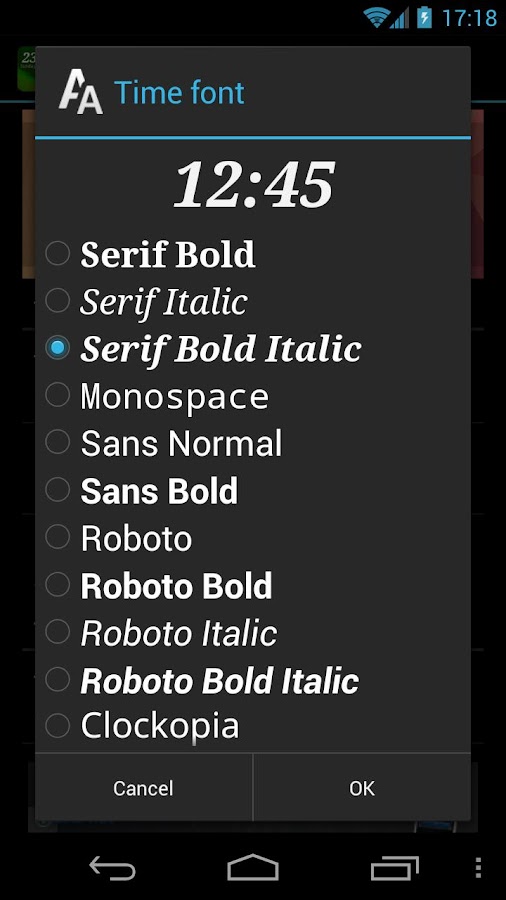The height and width of the screenshot is (900, 506).
Task: Select the Monospace font option
Action: [x=253, y=395]
